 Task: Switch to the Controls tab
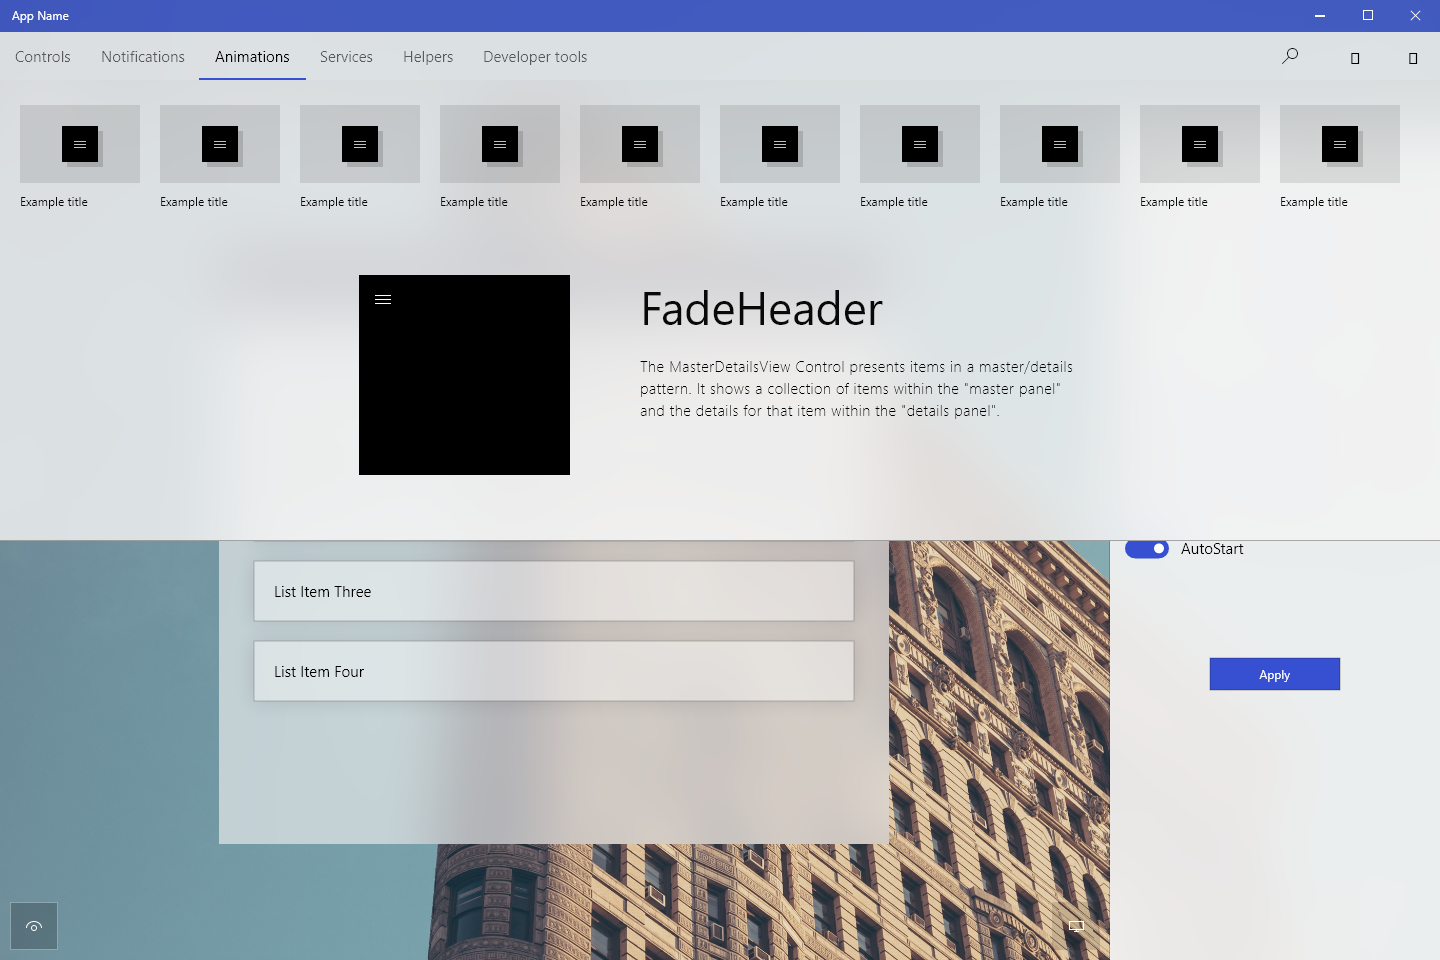coord(43,57)
